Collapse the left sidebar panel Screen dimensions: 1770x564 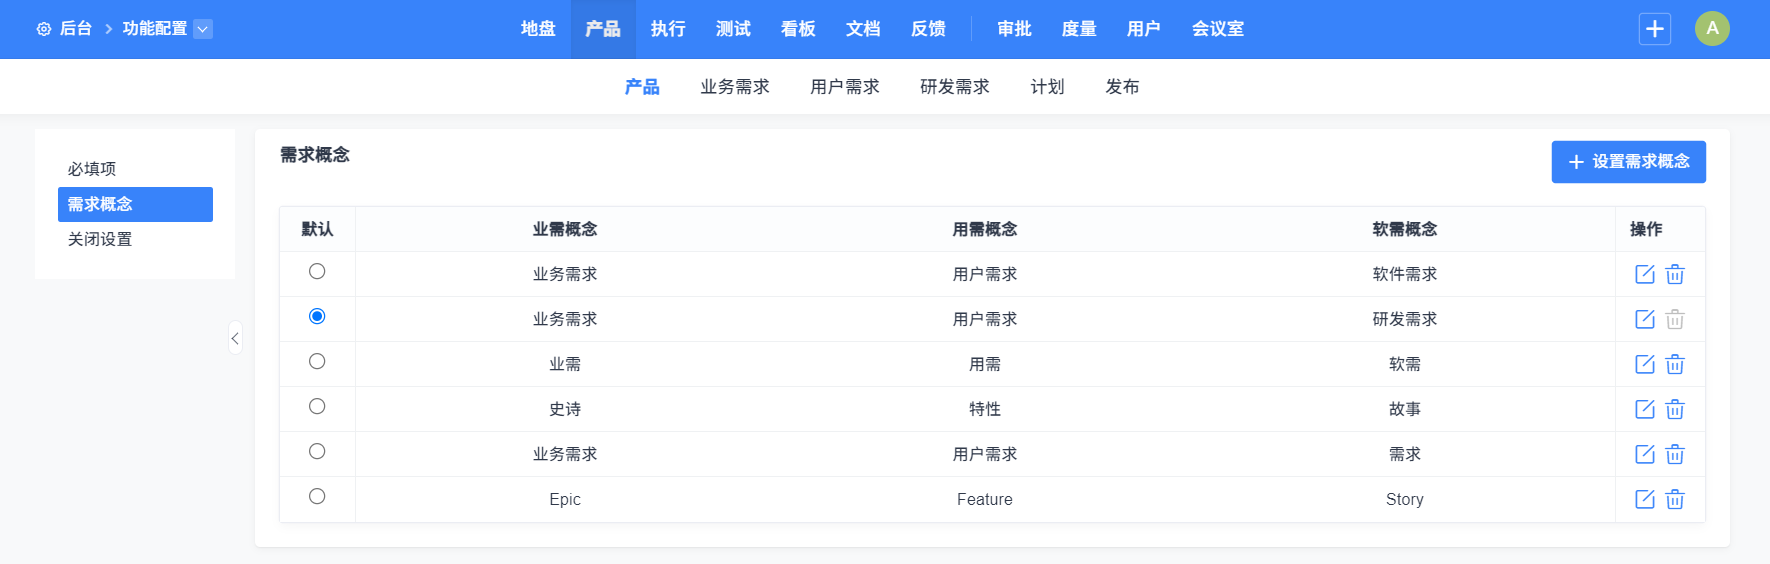click(x=235, y=338)
